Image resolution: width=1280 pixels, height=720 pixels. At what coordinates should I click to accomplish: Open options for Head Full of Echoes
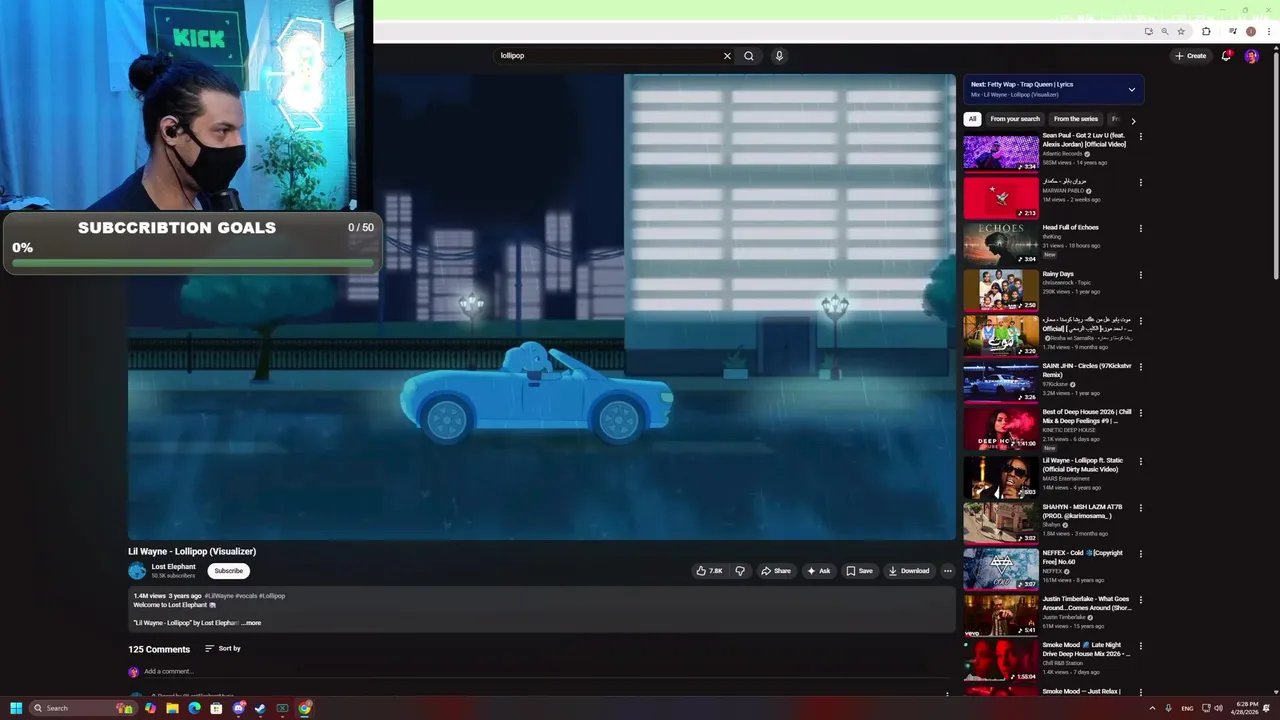[x=1141, y=229]
